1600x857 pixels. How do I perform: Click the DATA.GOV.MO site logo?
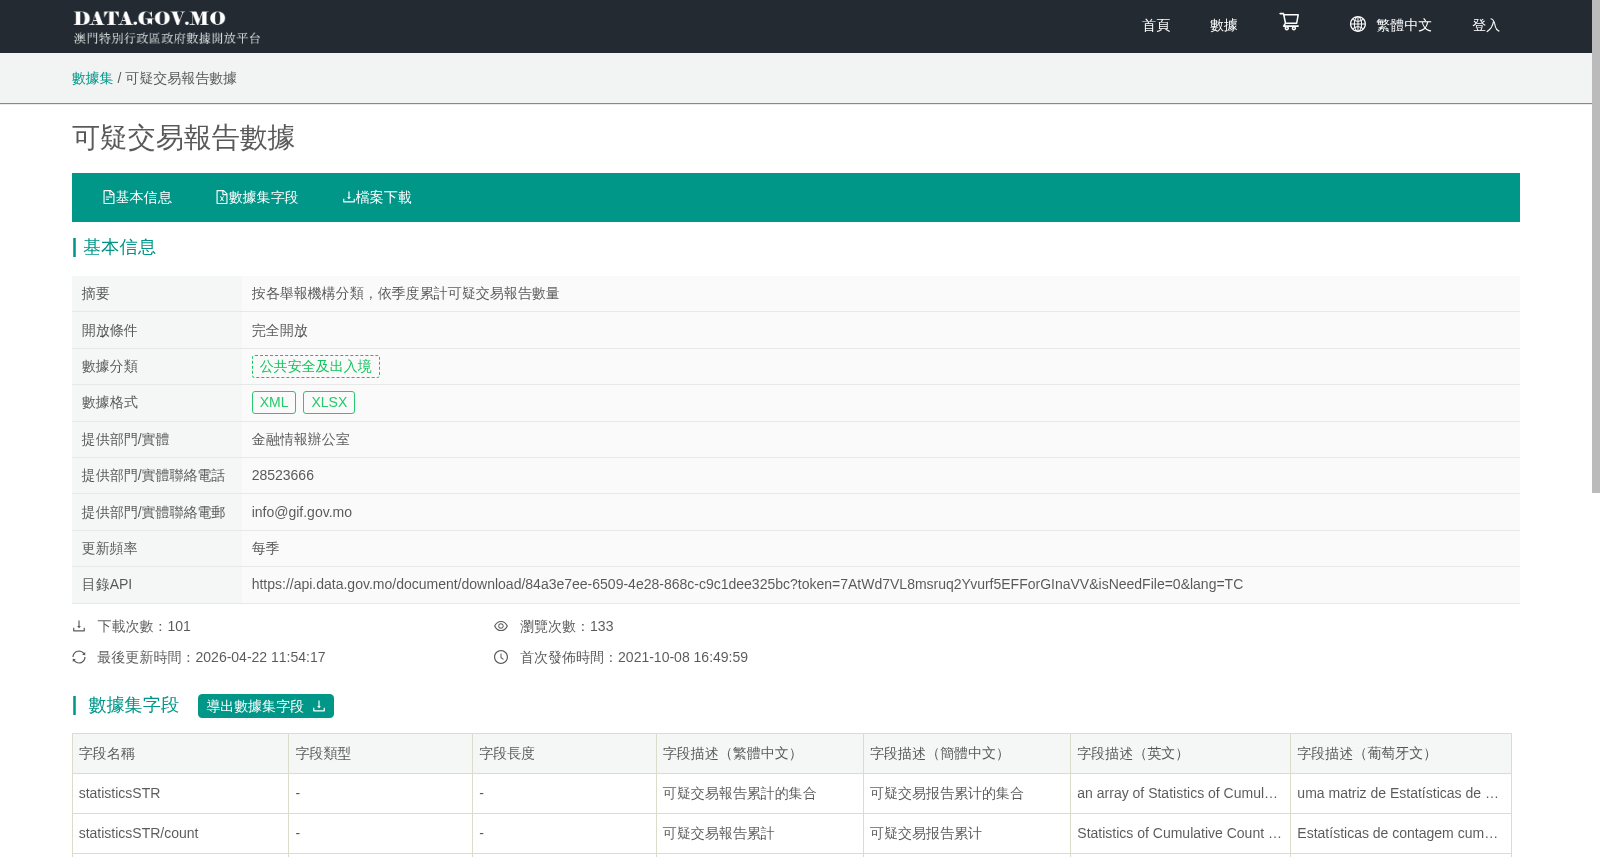[166, 26]
